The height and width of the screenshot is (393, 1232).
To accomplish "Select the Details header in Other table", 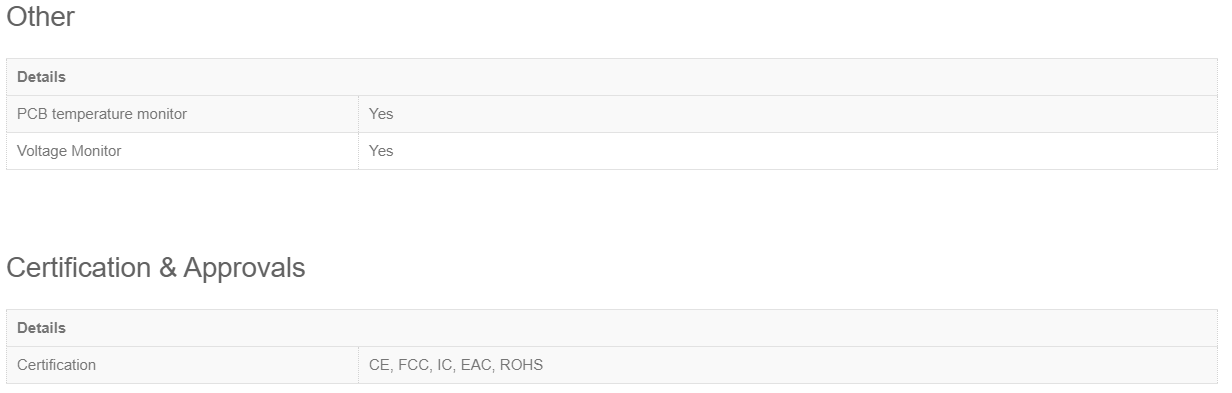I will coord(41,77).
